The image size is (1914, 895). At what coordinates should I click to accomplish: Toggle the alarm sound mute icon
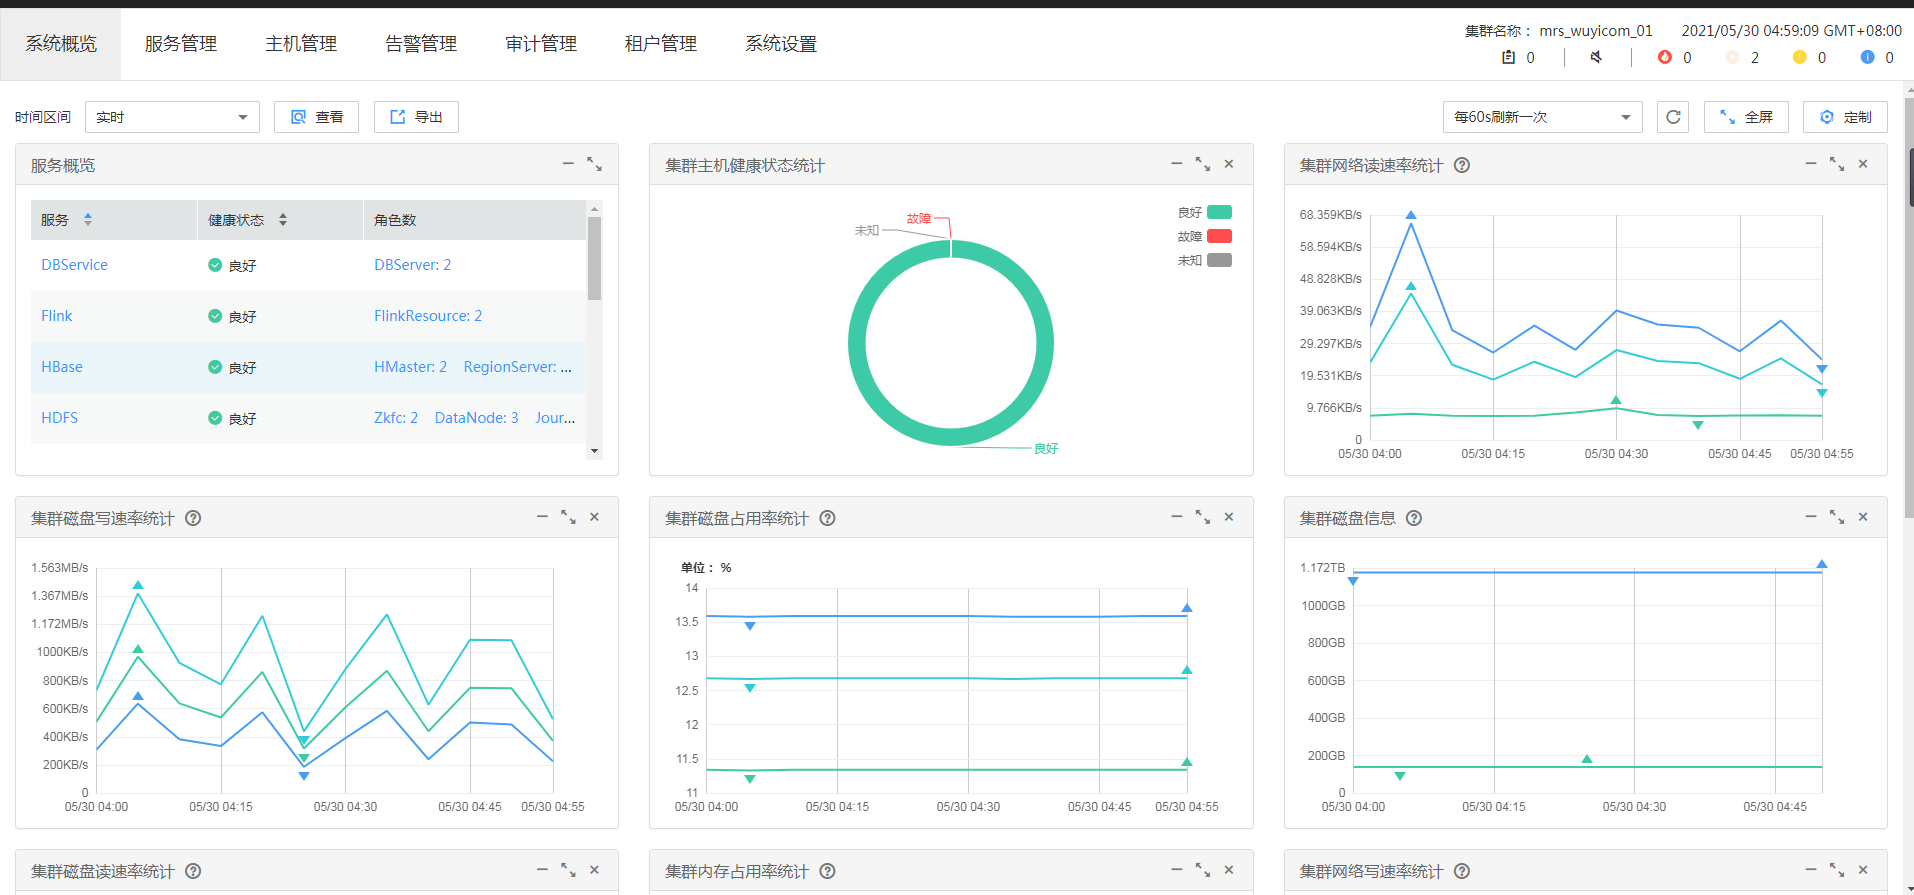pyautogui.click(x=1596, y=57)
